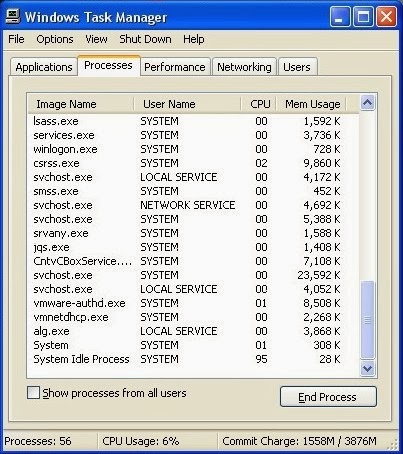Viewport: 403px width, 454px height.
Task: Sort processes by CPU column header
Action: (258, 104)
